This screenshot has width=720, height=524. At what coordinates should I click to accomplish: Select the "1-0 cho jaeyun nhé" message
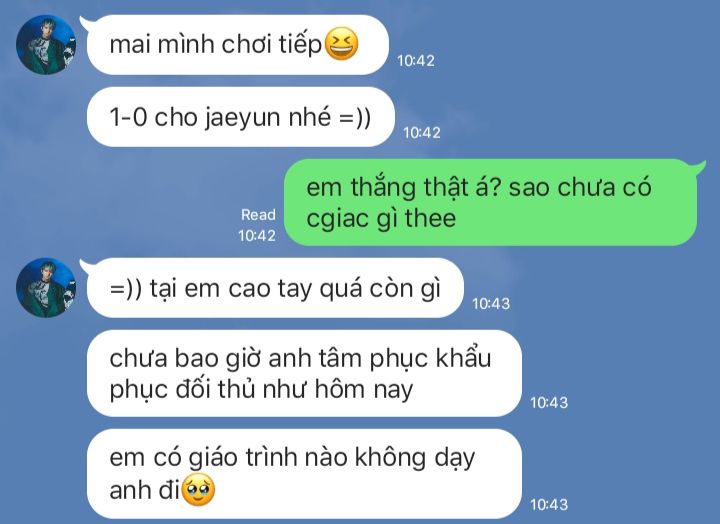(x=241, y=117)
